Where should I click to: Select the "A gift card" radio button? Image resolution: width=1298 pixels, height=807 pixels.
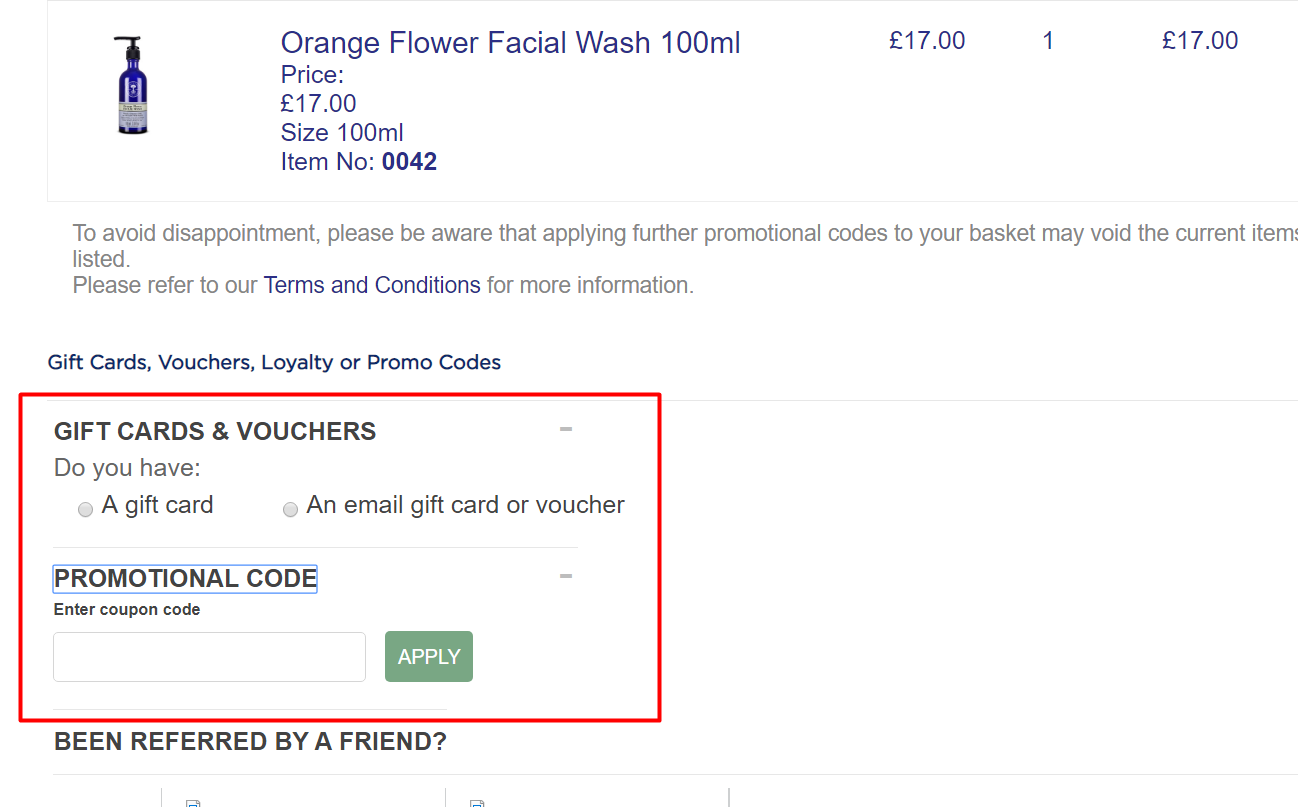pyautogui.click(x=85, y=509)
